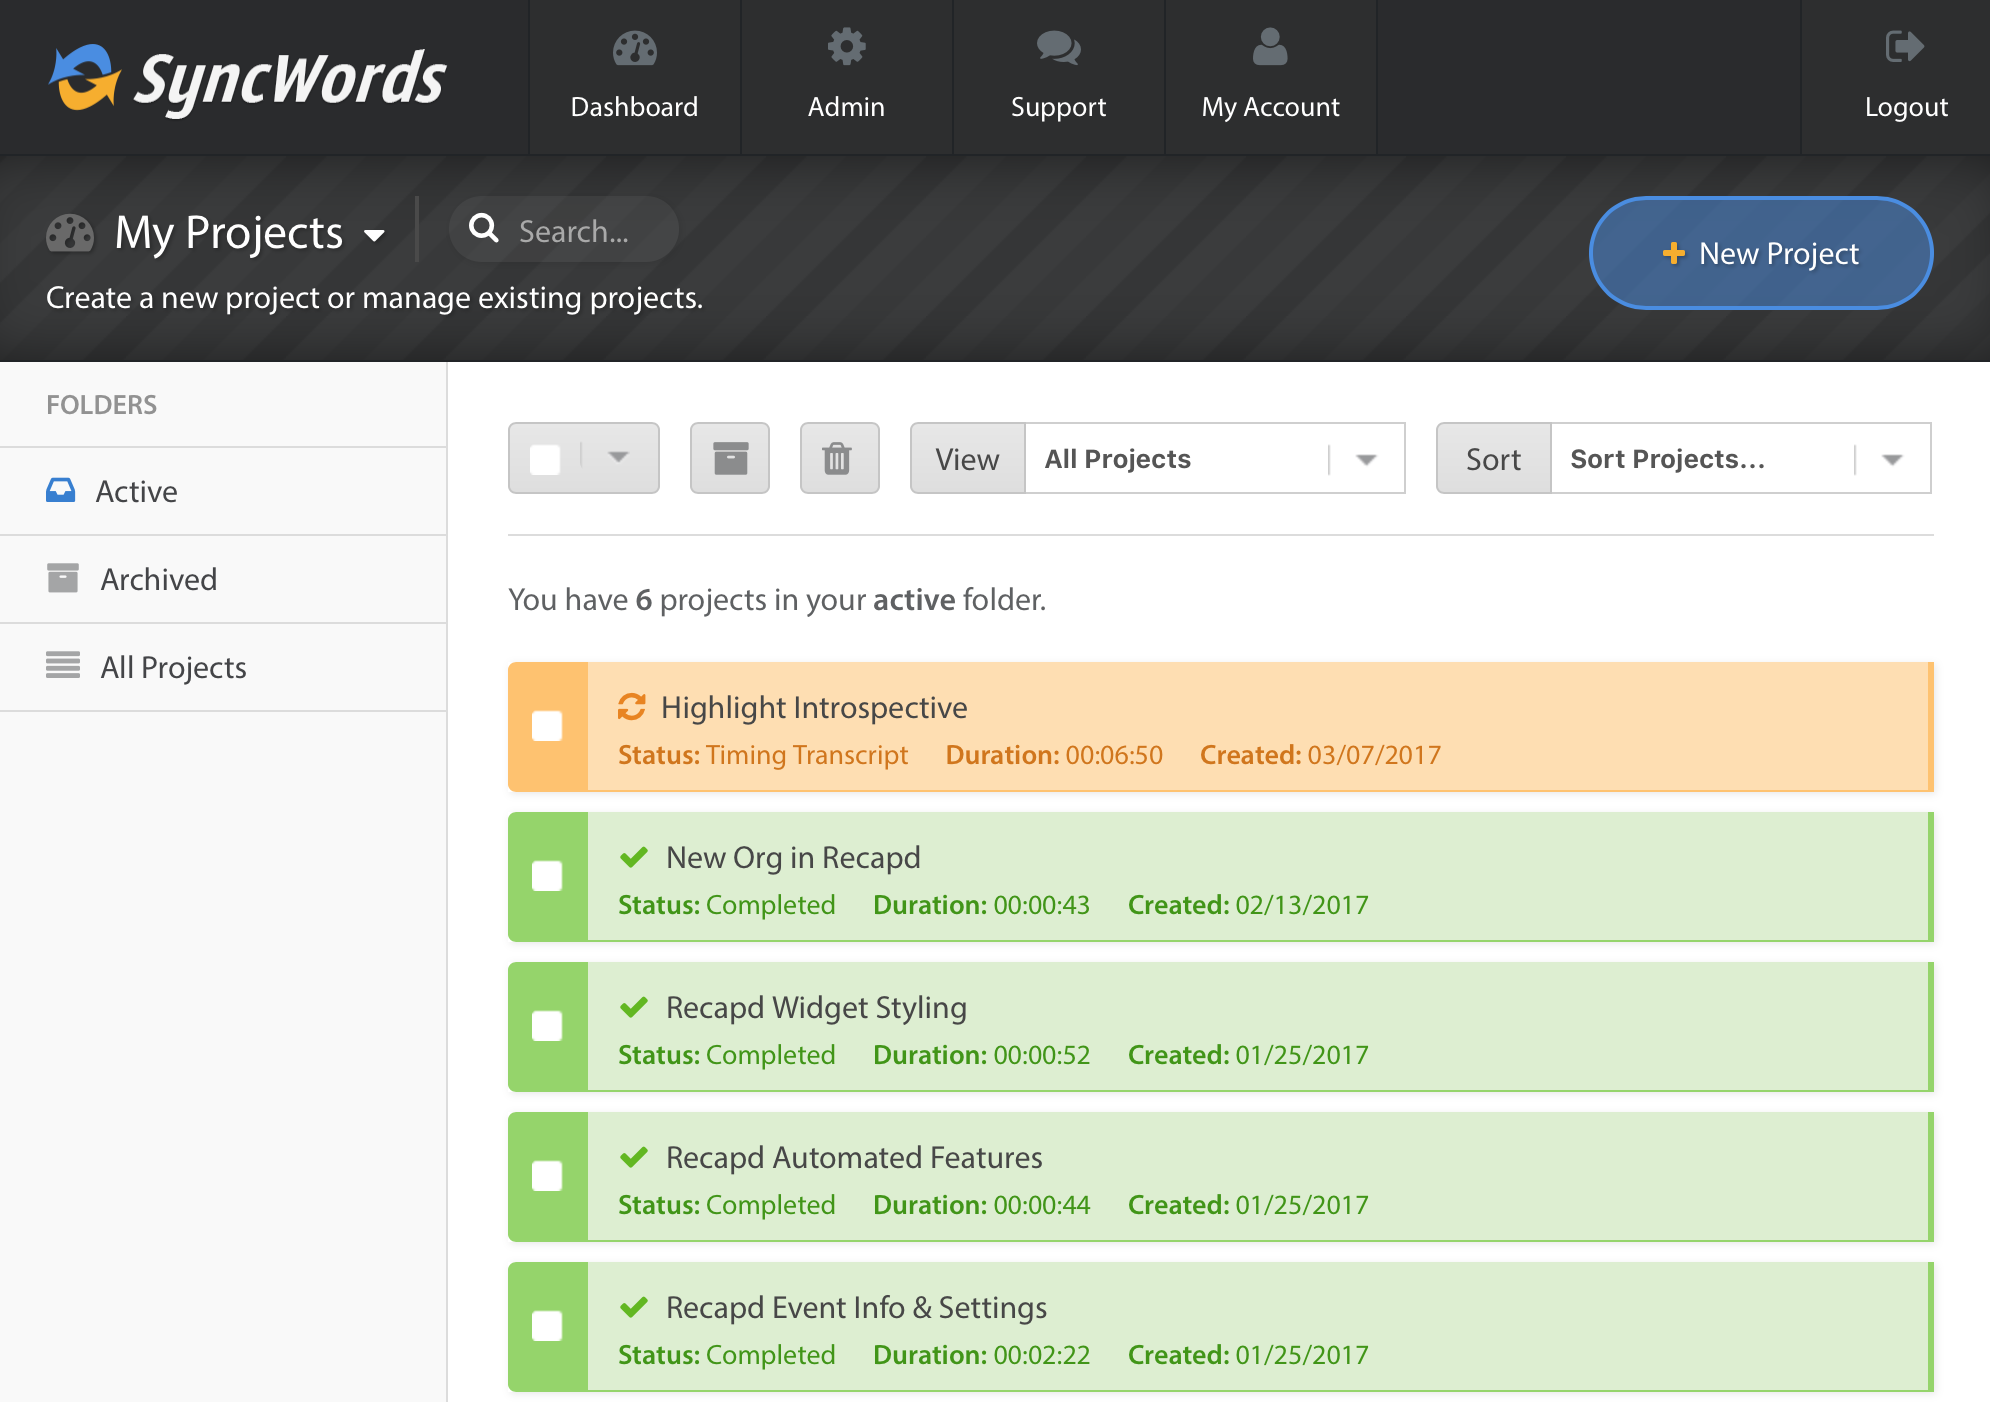Image resolution: width=1990 pixels, height=1402 pixels.
Task: Open the Recapd Widget Styling project
Action: 816,1007
